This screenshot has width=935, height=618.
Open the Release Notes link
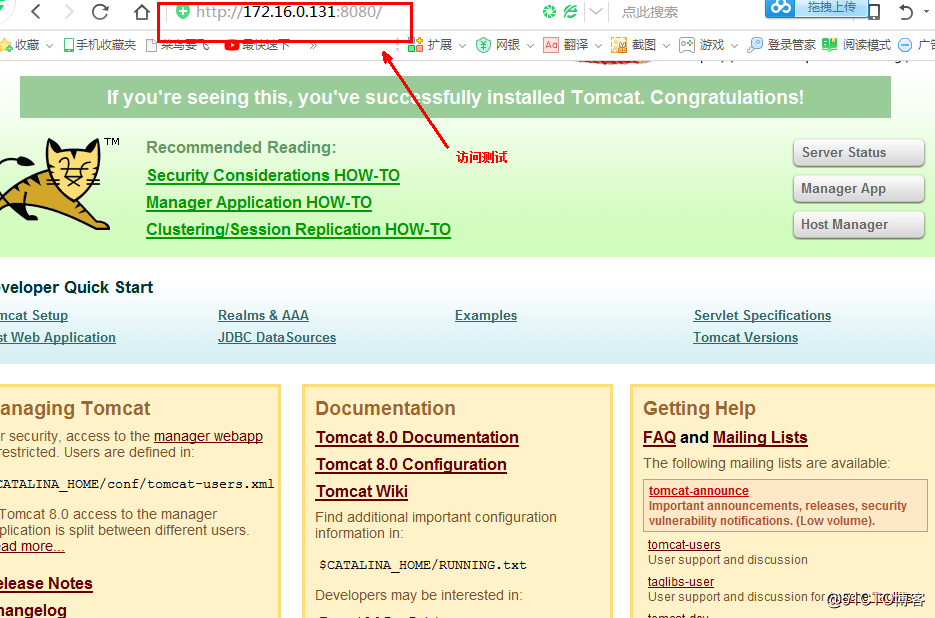point(46,583)
